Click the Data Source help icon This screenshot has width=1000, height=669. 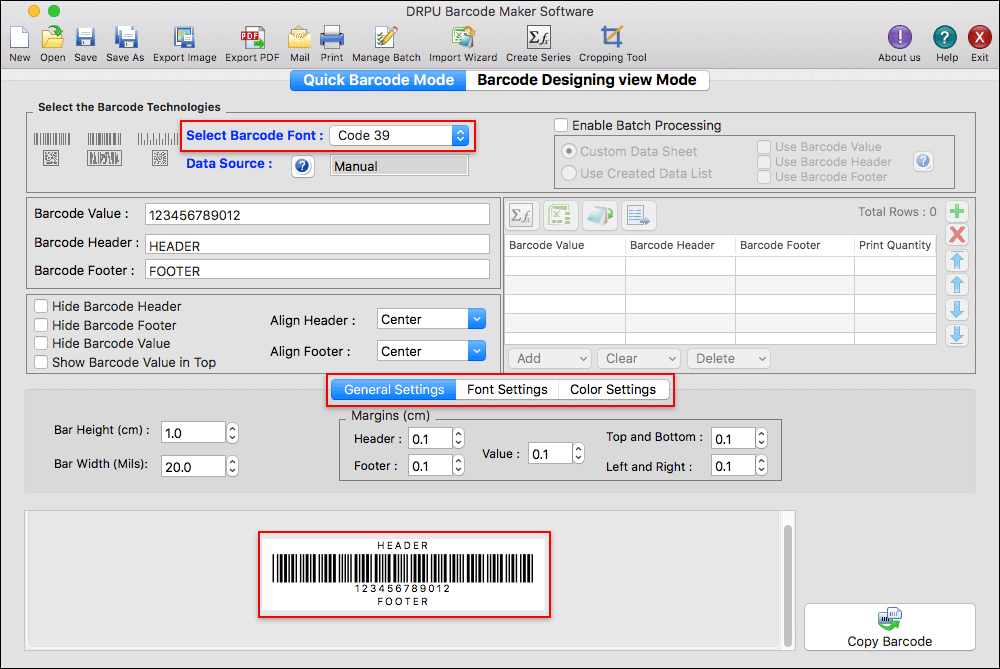pyautogui.click(x=302, y=166)
